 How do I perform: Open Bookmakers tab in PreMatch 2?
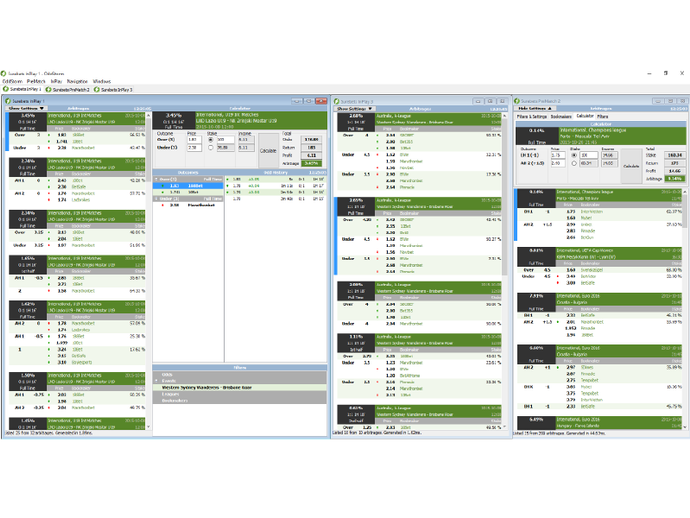tap(561, 116)
